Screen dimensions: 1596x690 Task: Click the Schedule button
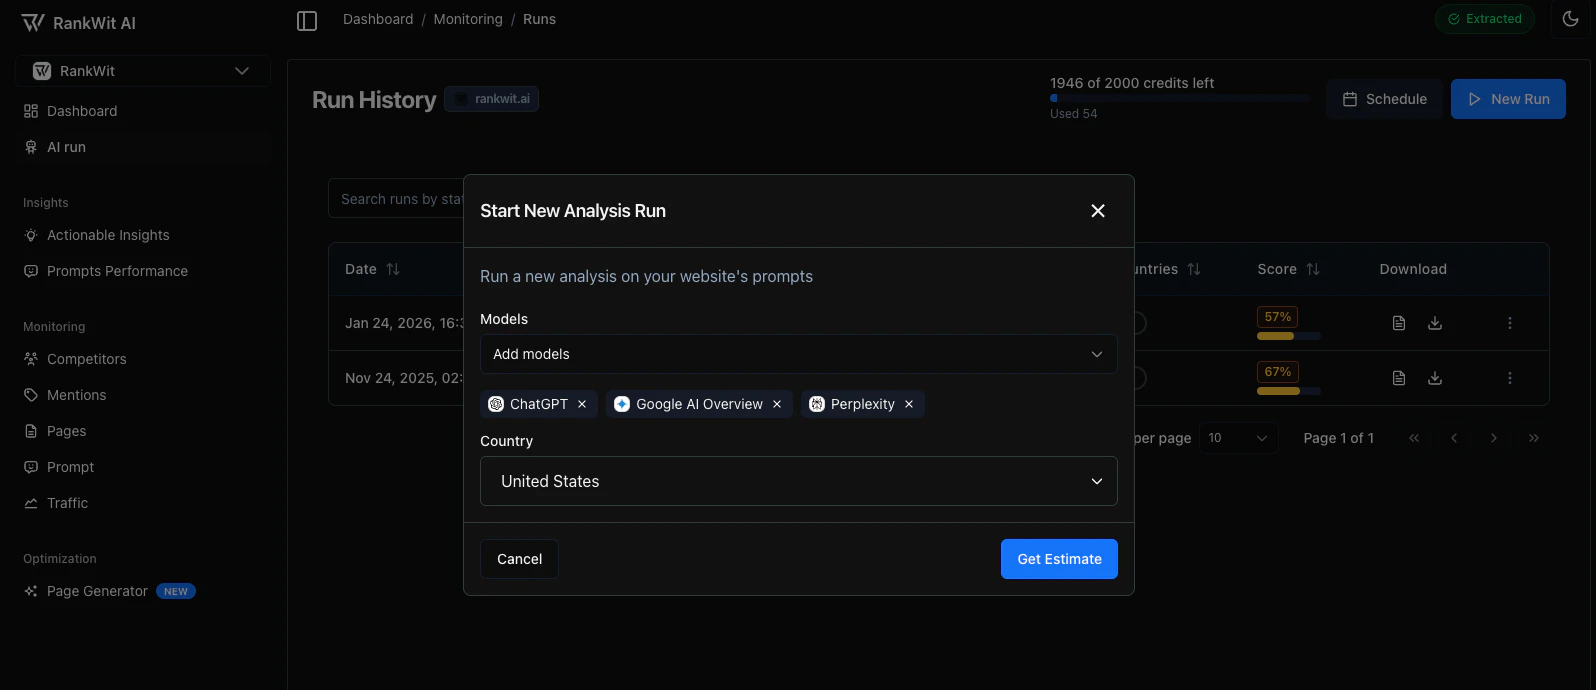coord(1384,99)
